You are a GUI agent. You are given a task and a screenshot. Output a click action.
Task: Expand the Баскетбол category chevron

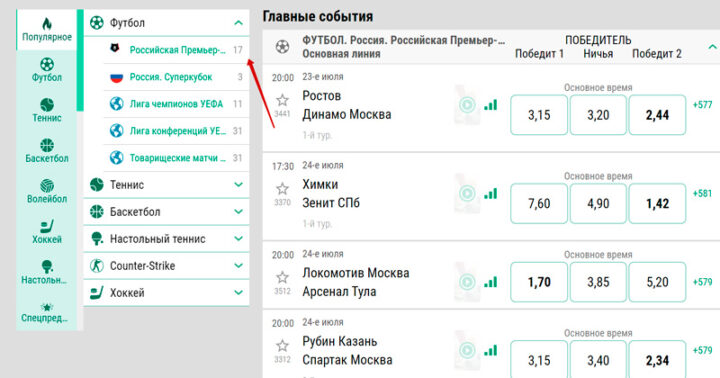click(238, 212)
